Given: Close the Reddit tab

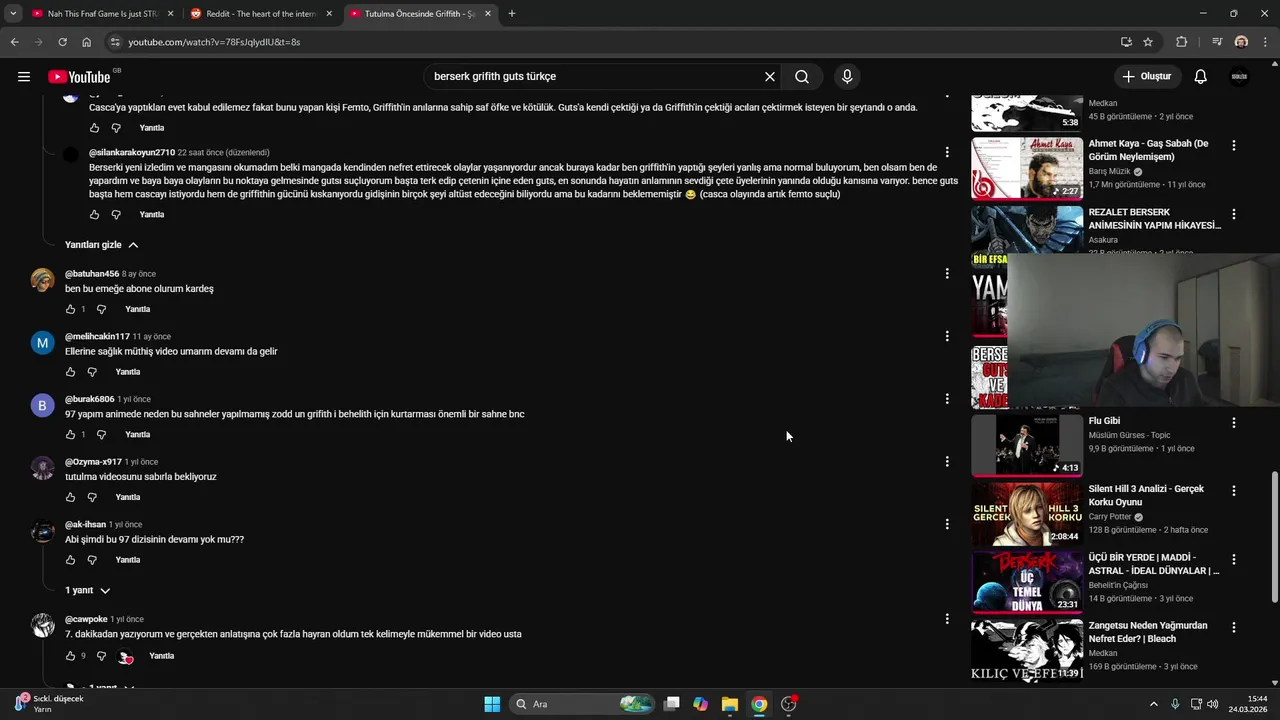Looking at the screenshot, I should click(329, 14).
